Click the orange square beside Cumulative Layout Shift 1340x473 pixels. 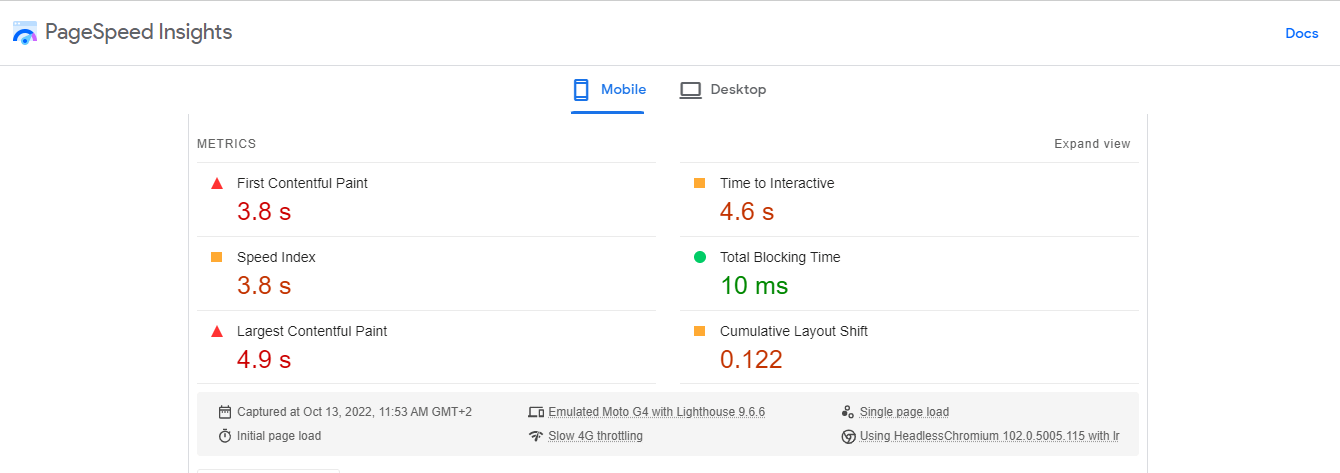point(699,331)
